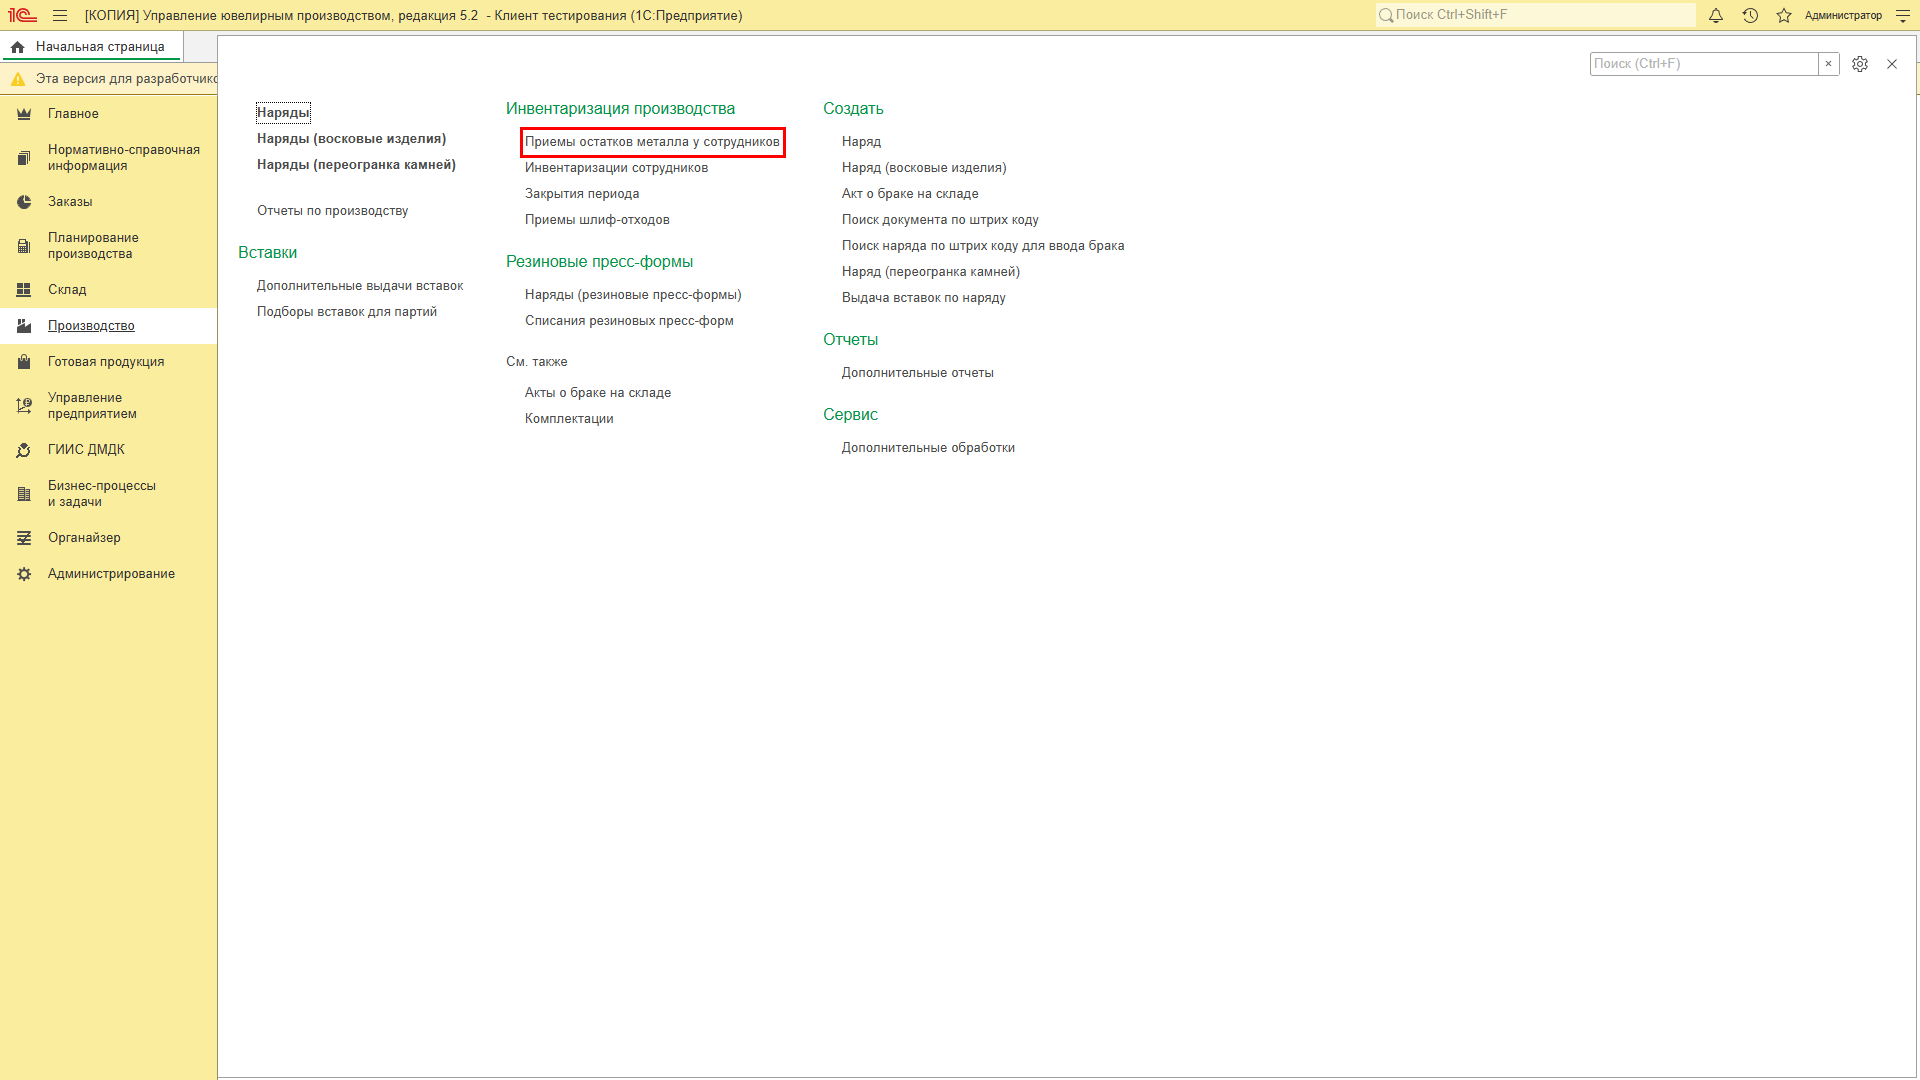The height and width of the screenshot is (1080, 1920).
Task: Click the Главное crown icon
Action: pos(24,114)
